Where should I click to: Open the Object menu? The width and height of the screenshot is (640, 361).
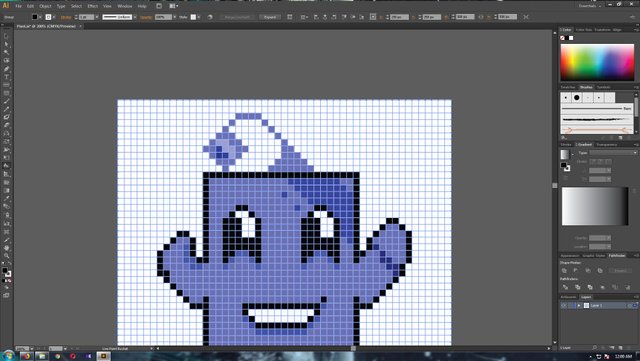tap(45, 6)
